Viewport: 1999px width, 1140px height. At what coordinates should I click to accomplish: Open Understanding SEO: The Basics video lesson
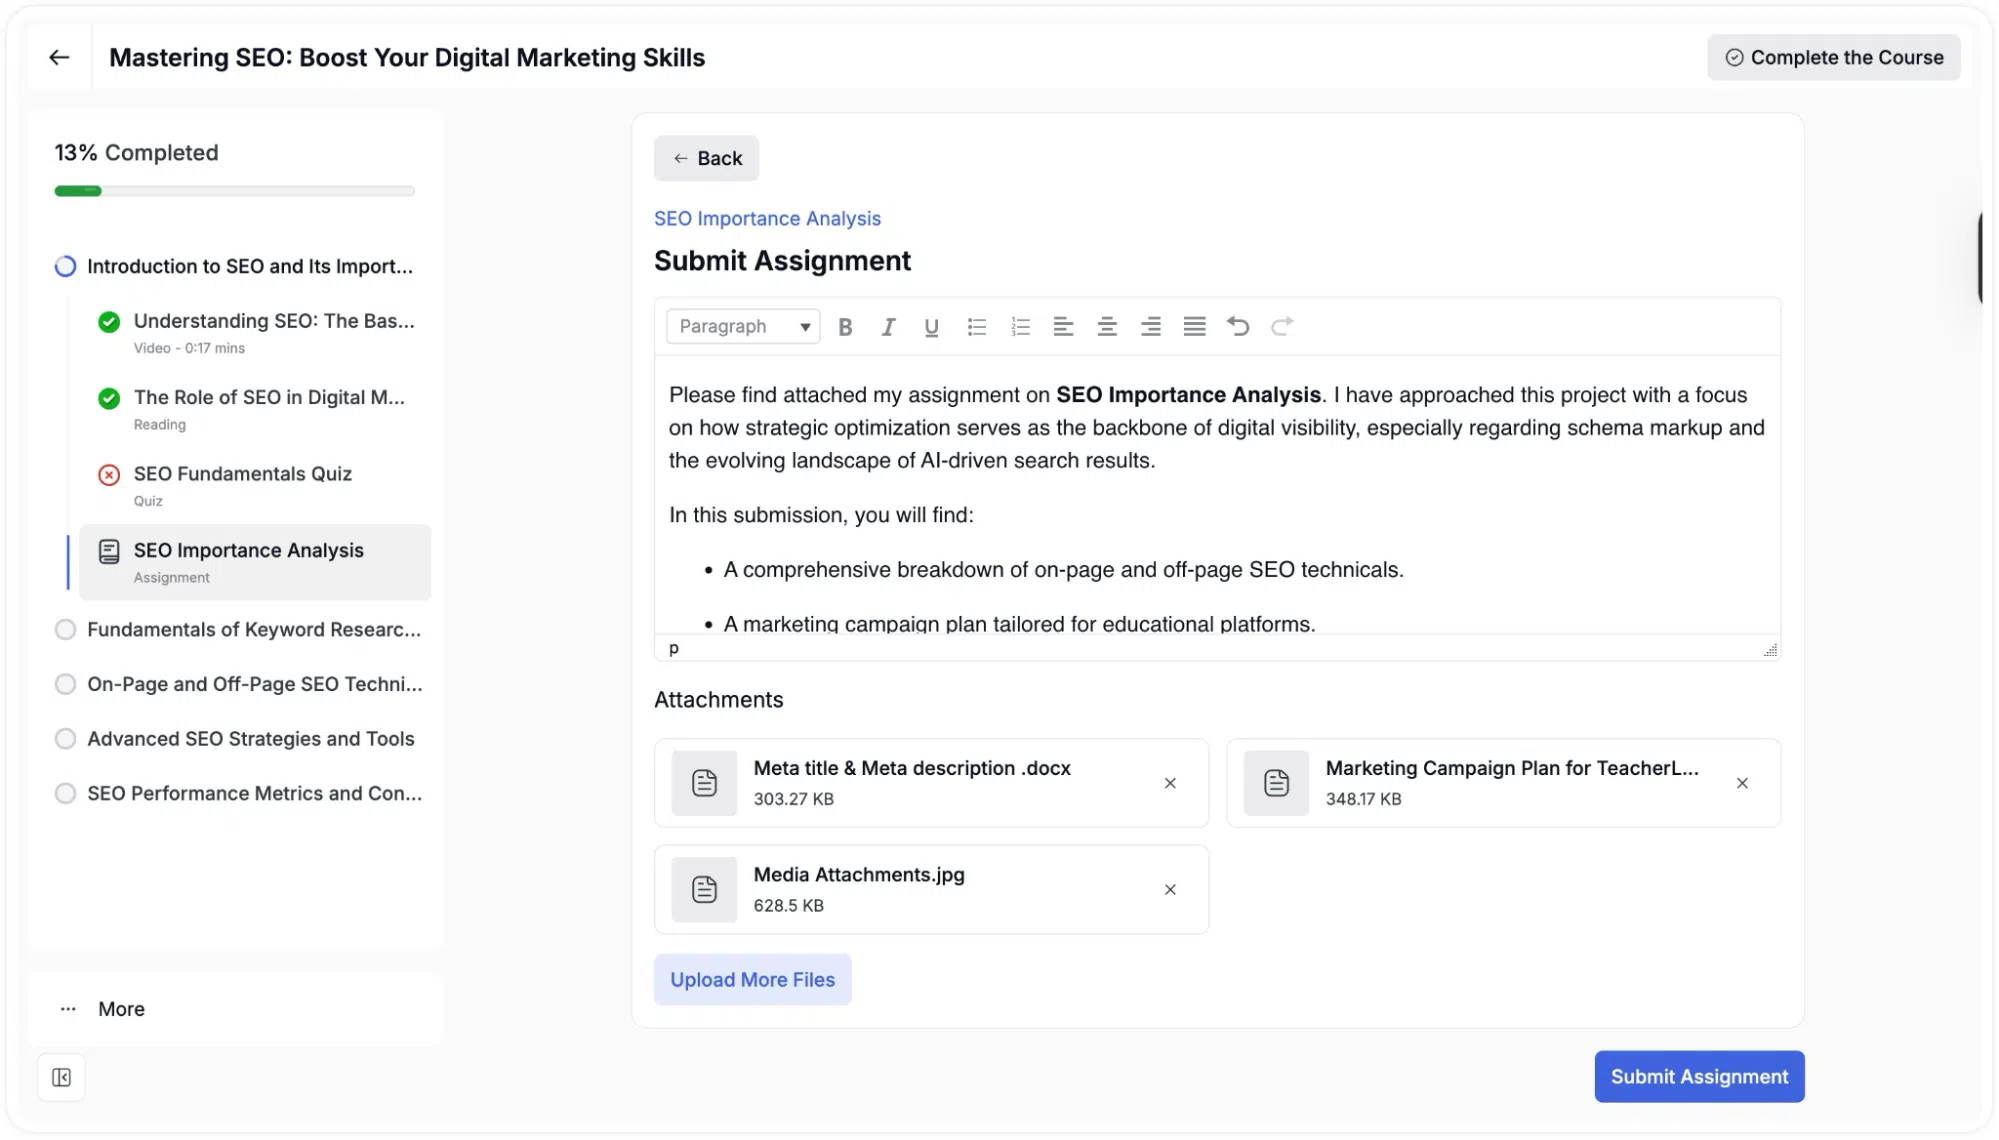click(255, 333)
